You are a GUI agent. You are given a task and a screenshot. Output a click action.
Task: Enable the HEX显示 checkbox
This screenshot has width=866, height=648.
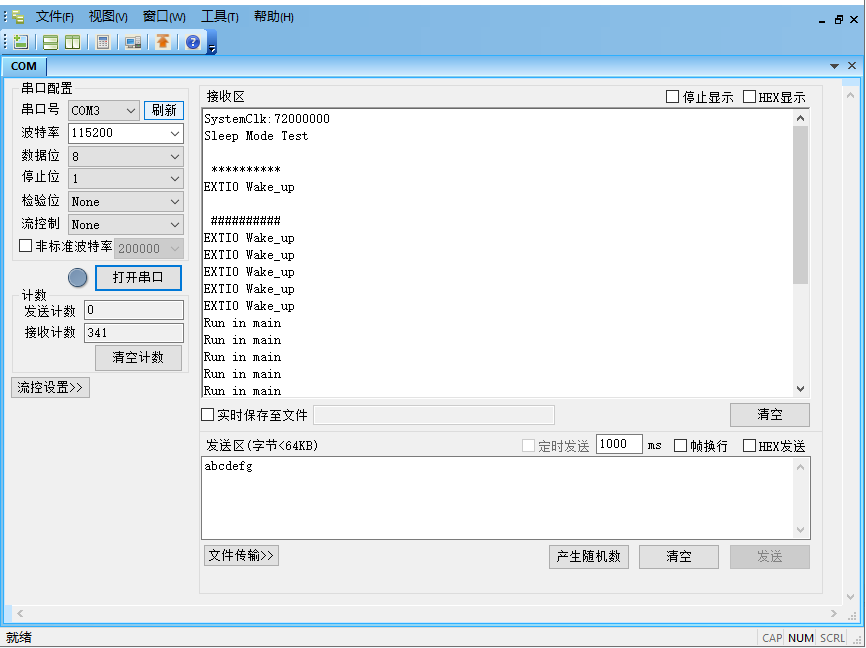[x=749, y=97]
